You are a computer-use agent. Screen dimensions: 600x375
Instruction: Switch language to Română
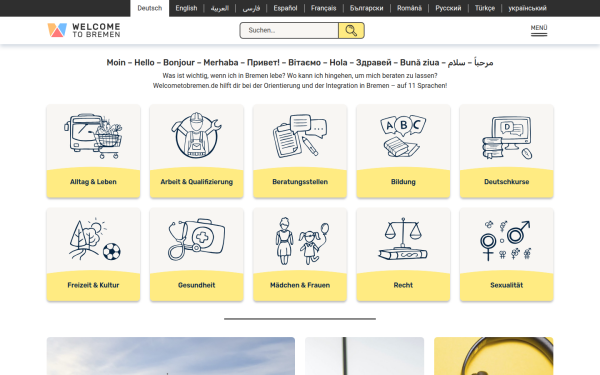[409, 8]
